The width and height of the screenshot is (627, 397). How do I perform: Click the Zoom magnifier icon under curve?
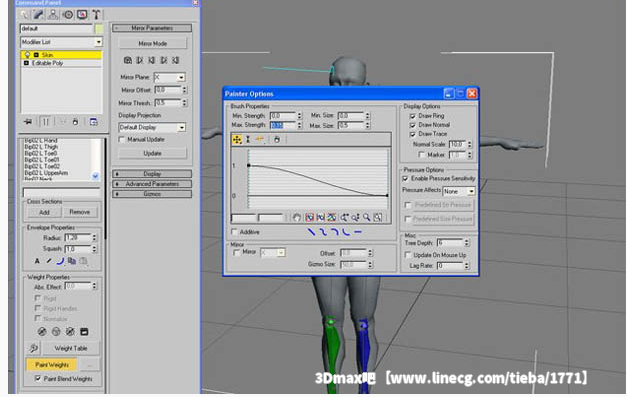pos(366,217)
